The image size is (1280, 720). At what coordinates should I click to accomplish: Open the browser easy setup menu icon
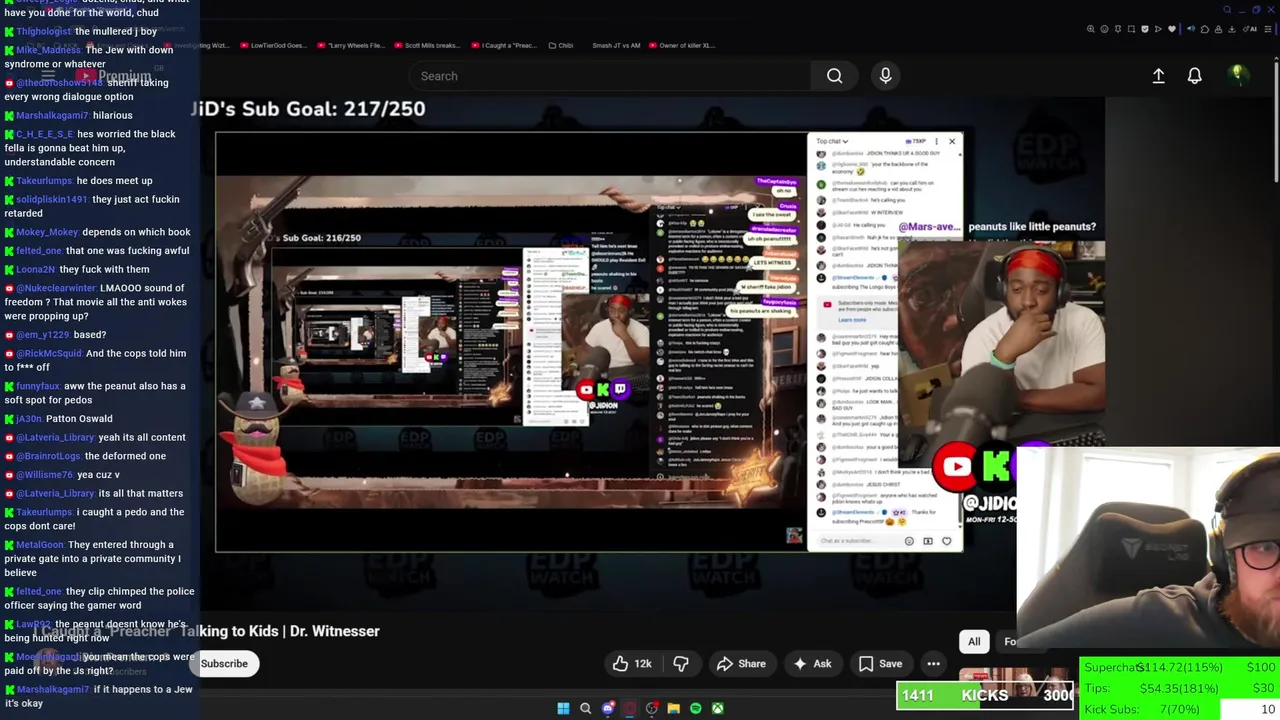pos(1267,29)
